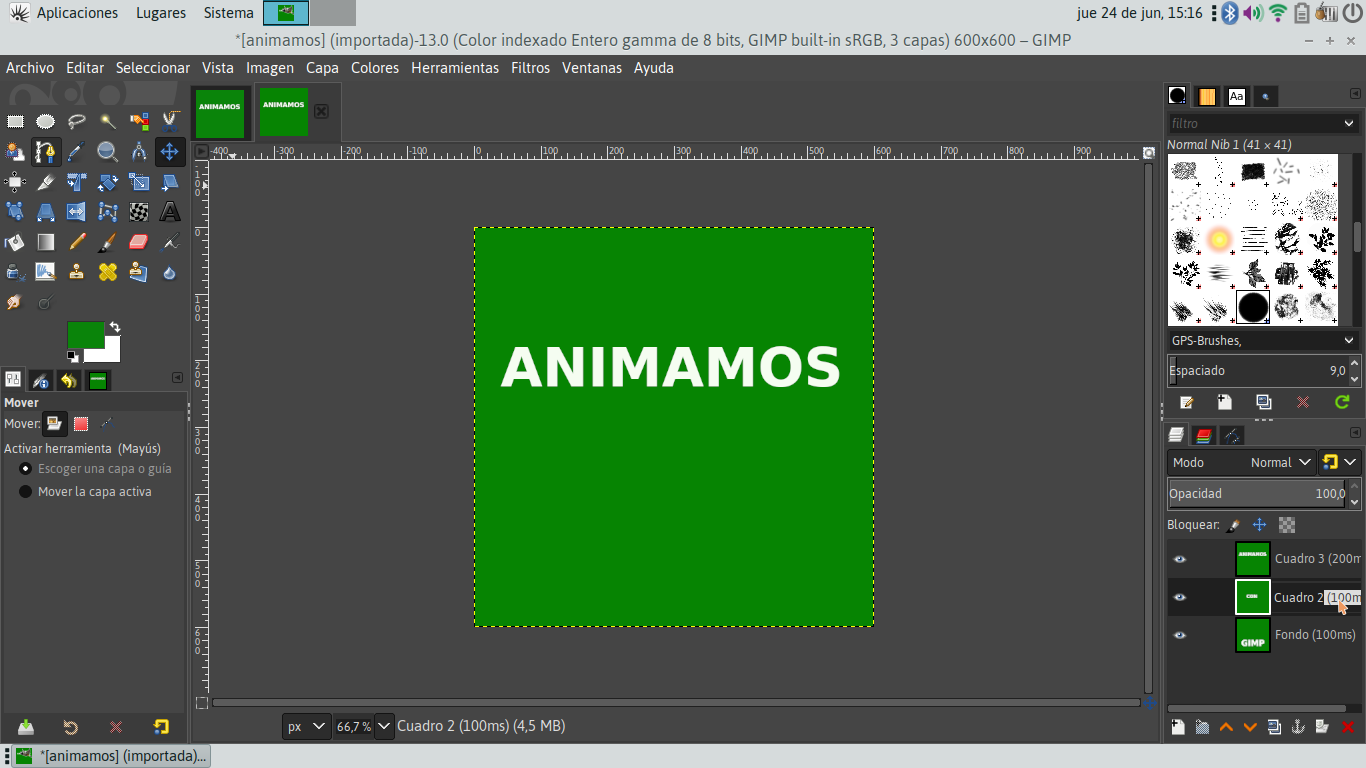Image resolution: width=1366 pixels, height=768 pixels.
Task: Anchor the floating layer using anchor icon
Action: tap(1298, 727)
